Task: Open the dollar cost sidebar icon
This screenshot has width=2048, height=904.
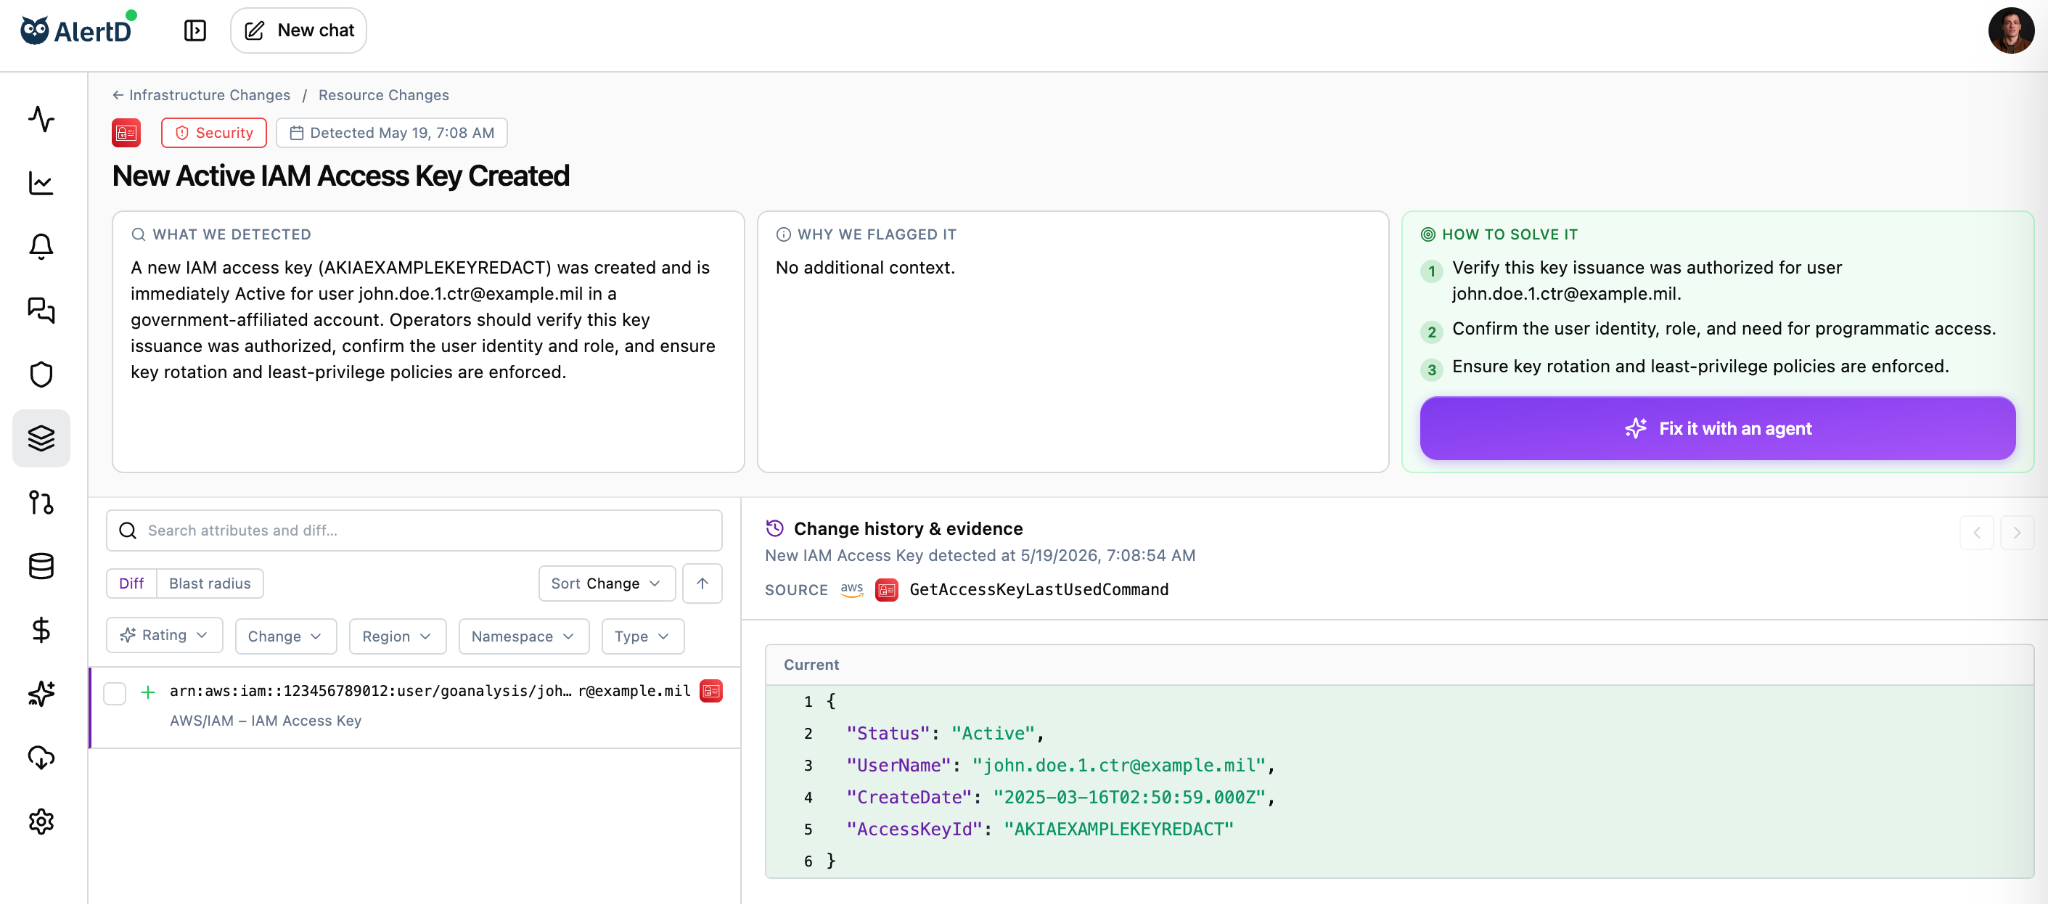Action: (41, 630)
